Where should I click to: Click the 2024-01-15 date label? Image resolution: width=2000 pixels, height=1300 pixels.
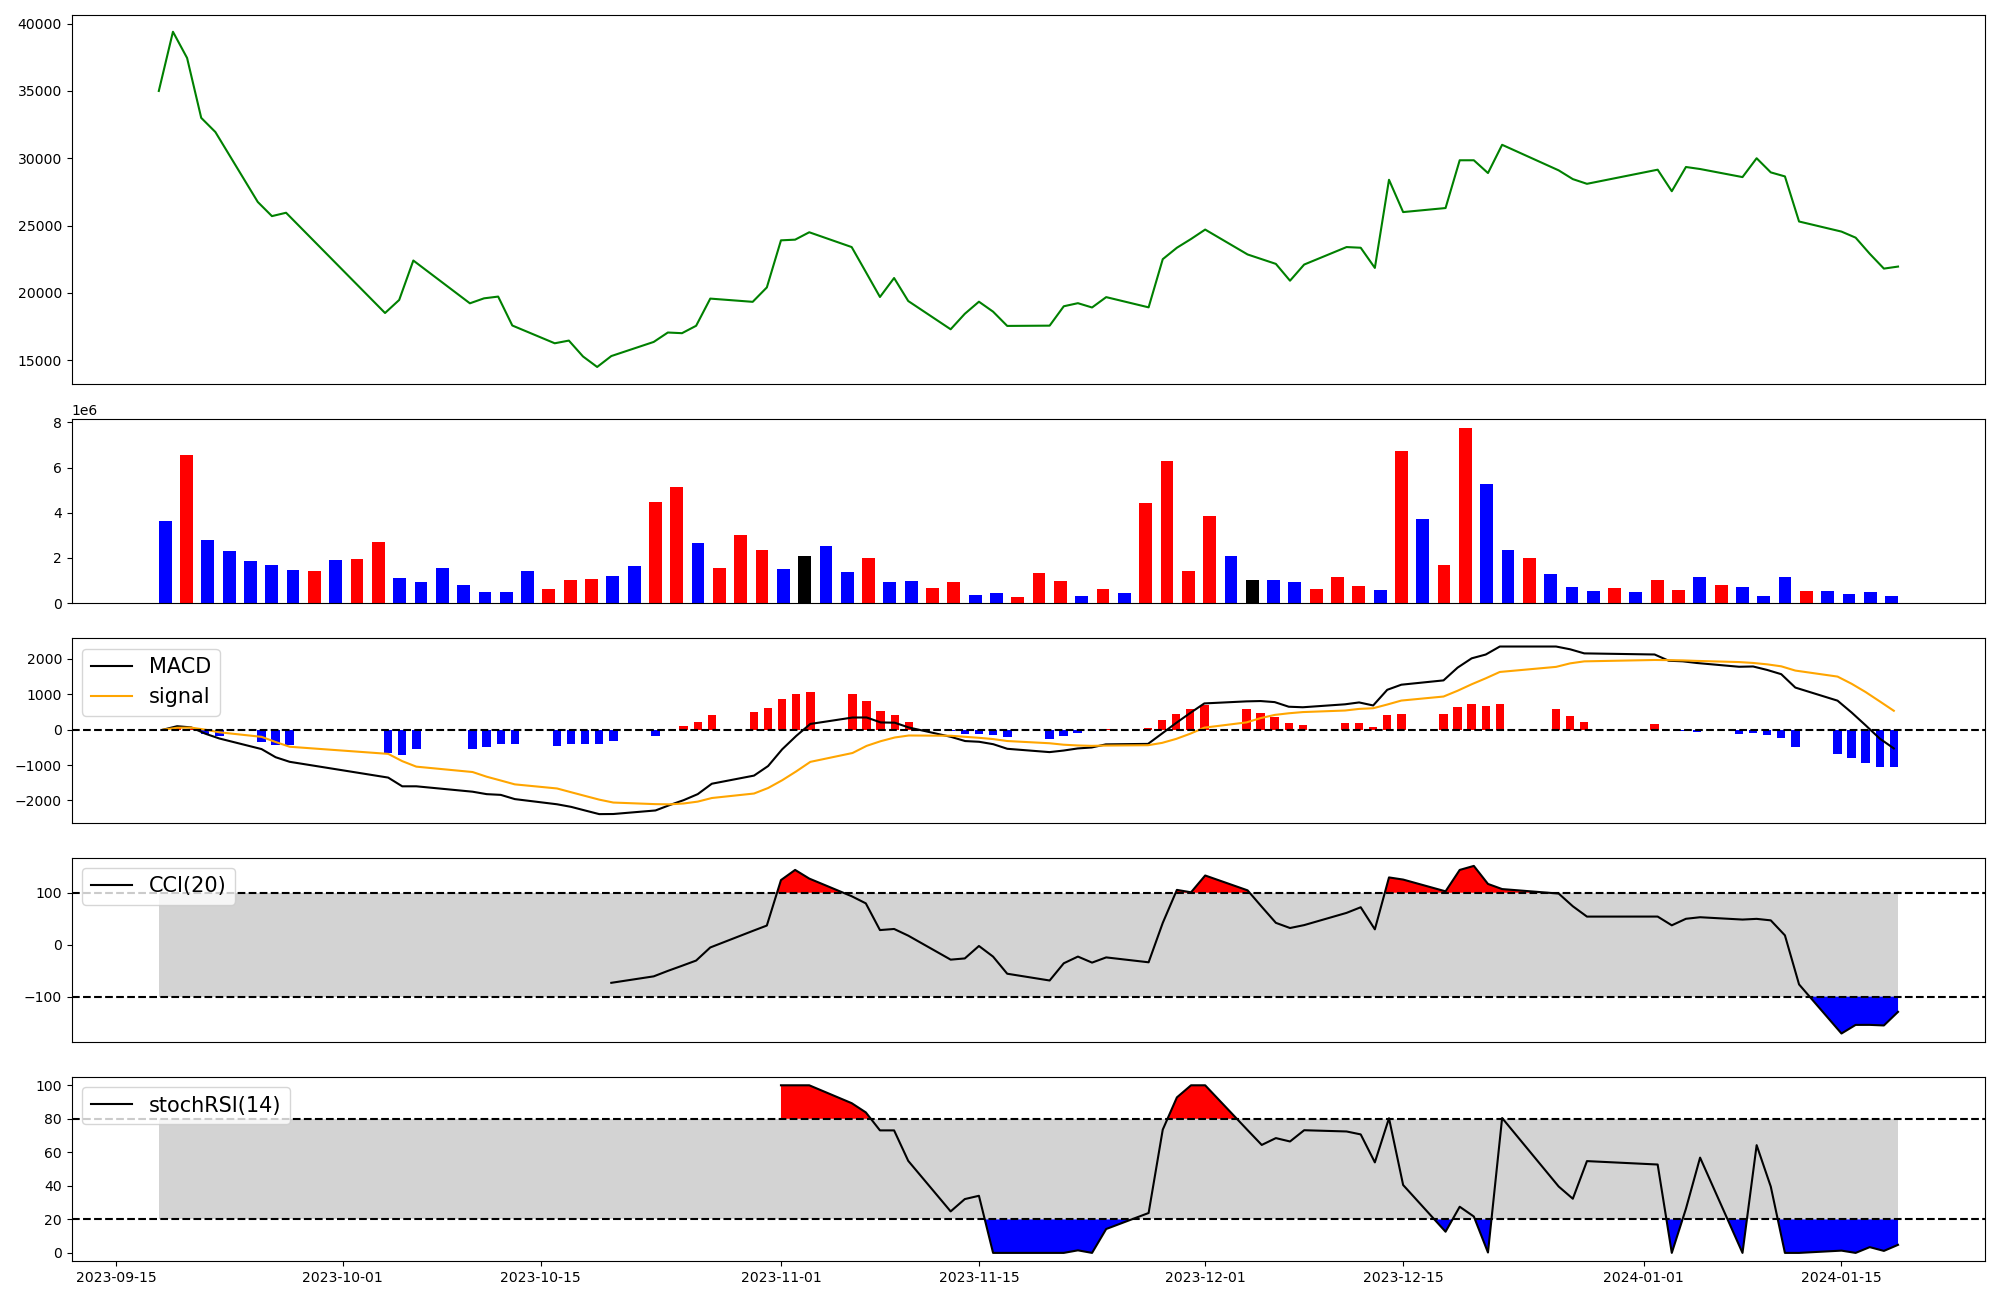click(1841, 1277)
